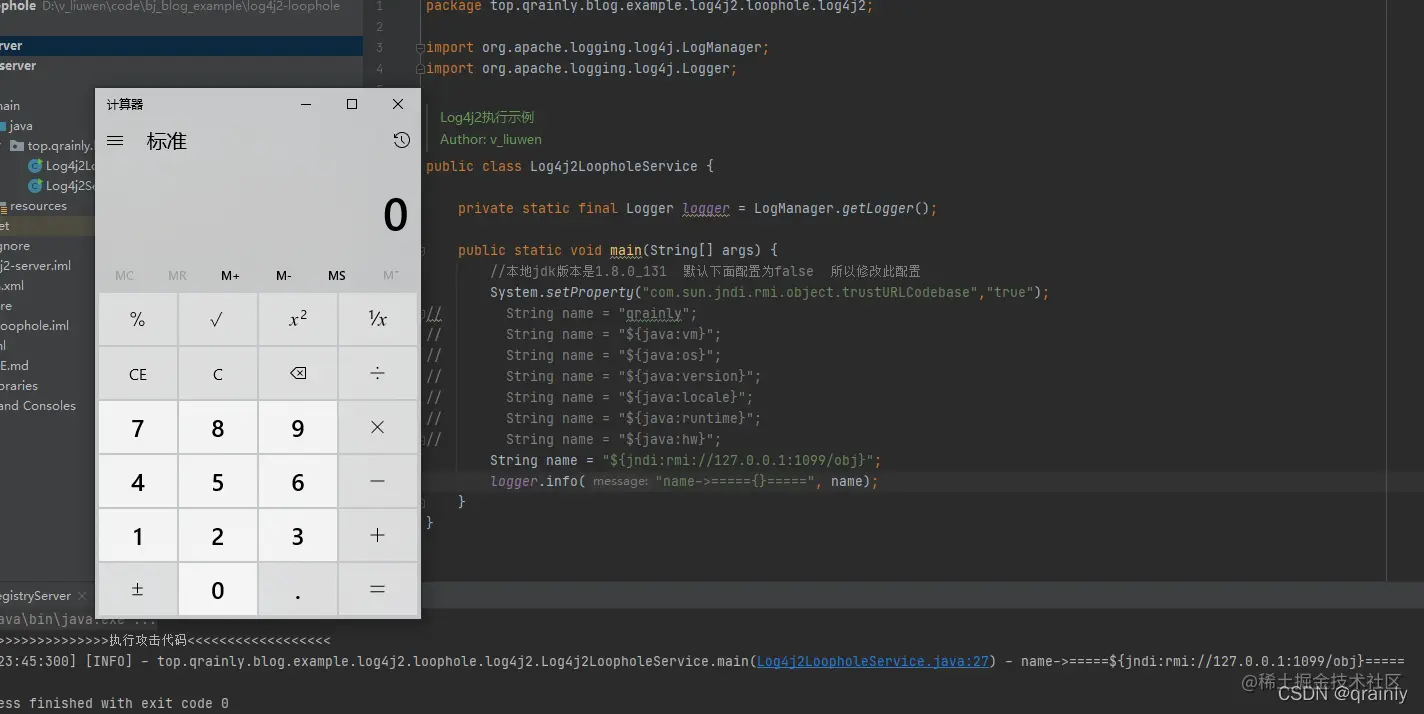Click digit 8 on calculator

[218, 428]
